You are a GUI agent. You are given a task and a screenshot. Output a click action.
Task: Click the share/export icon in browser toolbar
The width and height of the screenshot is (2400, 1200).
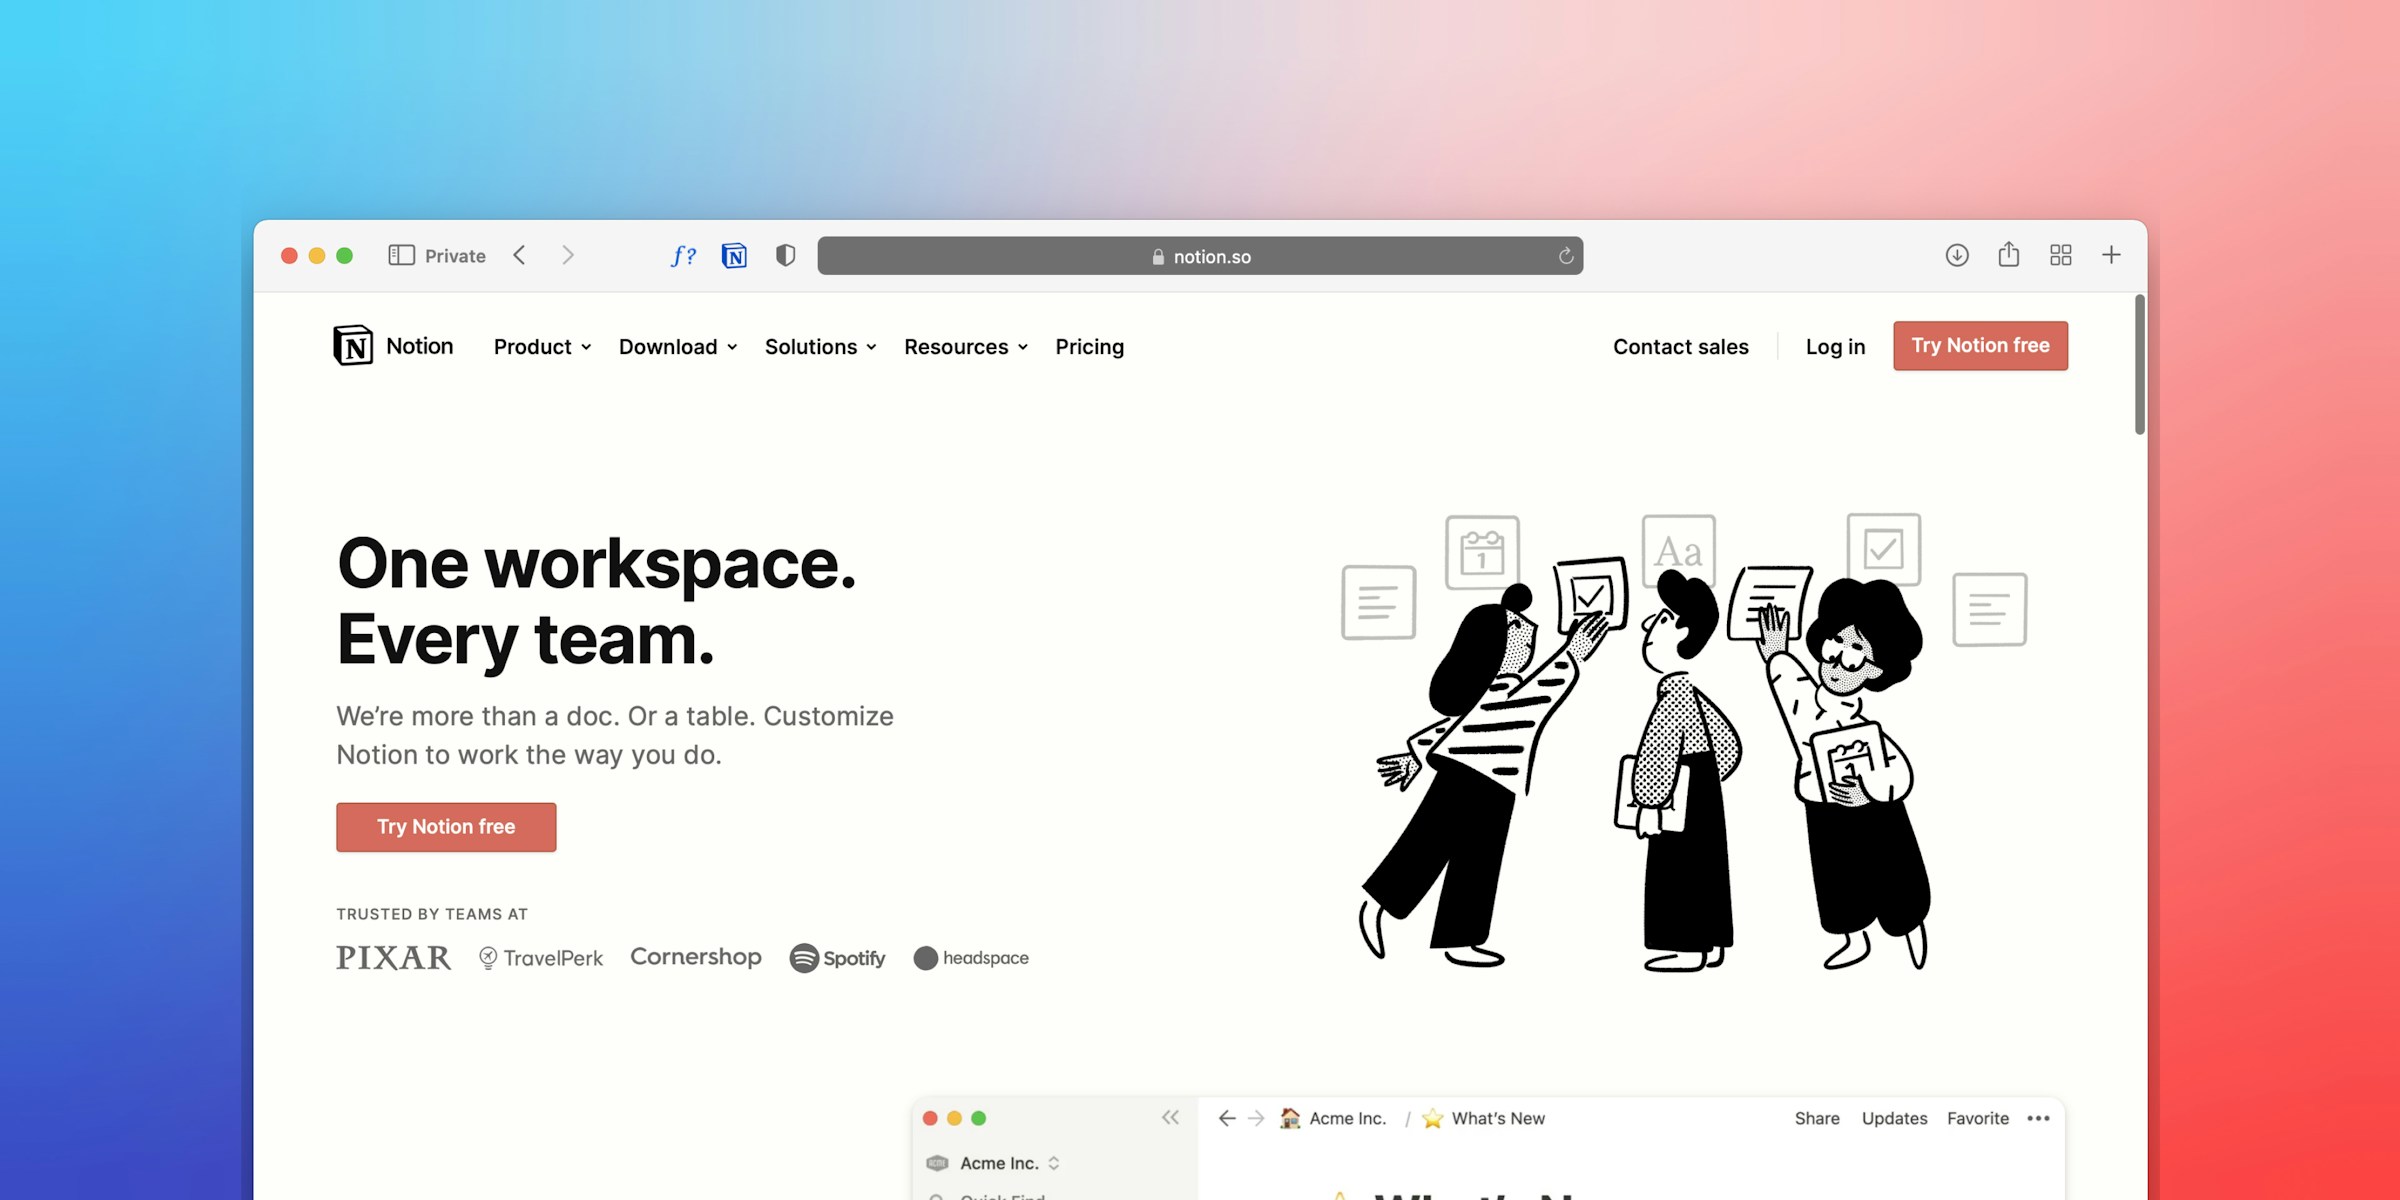2008,256
